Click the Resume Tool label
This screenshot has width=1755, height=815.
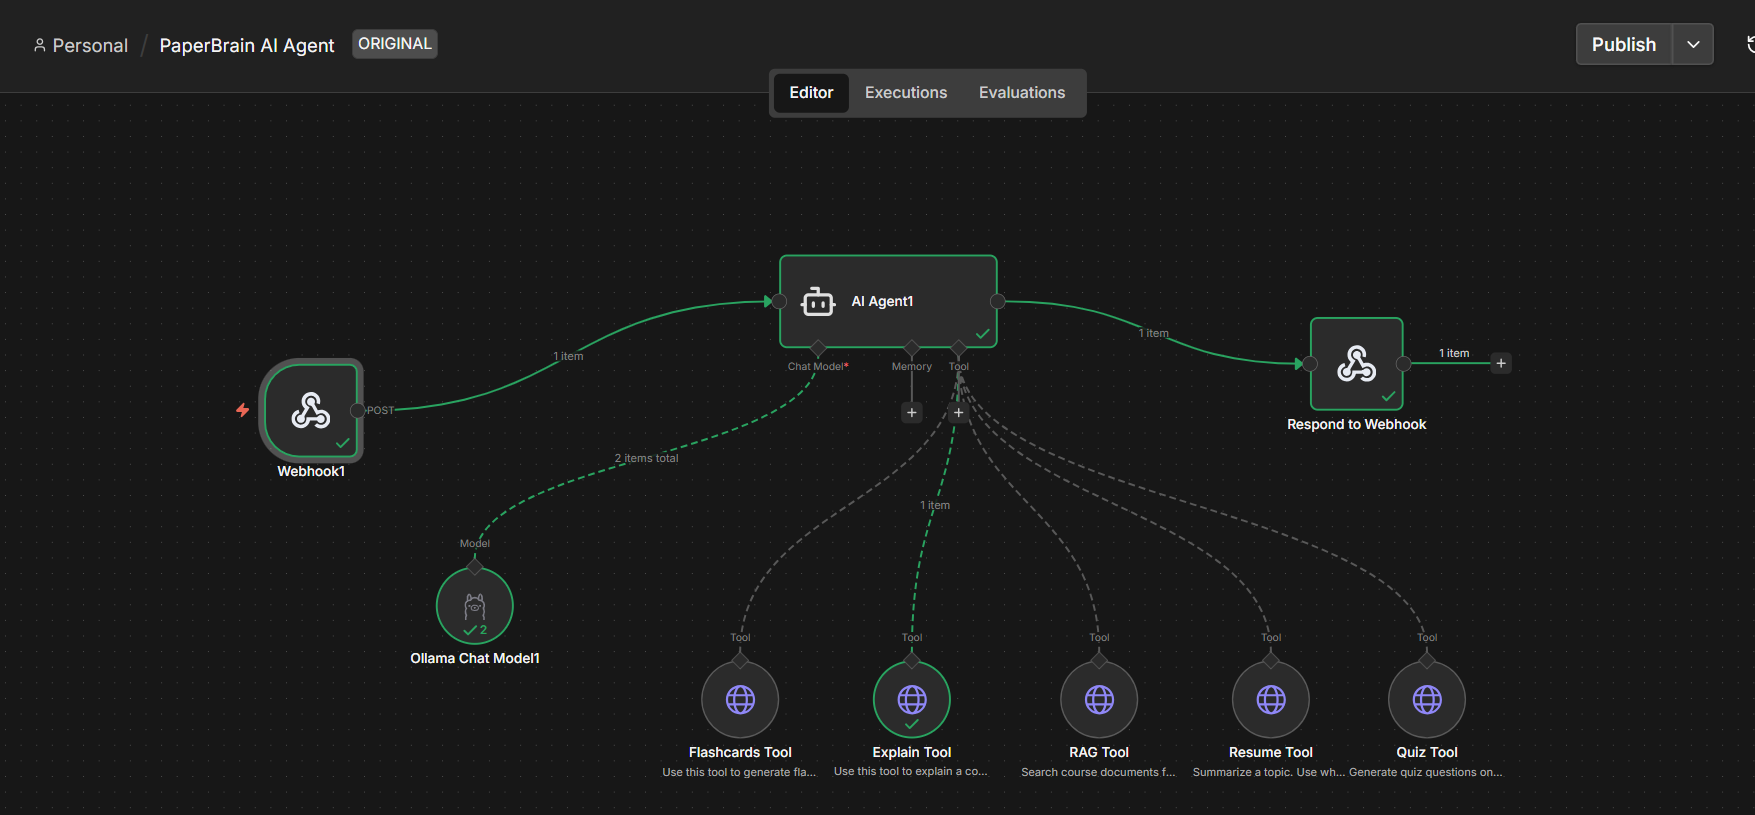(1271, 752)
